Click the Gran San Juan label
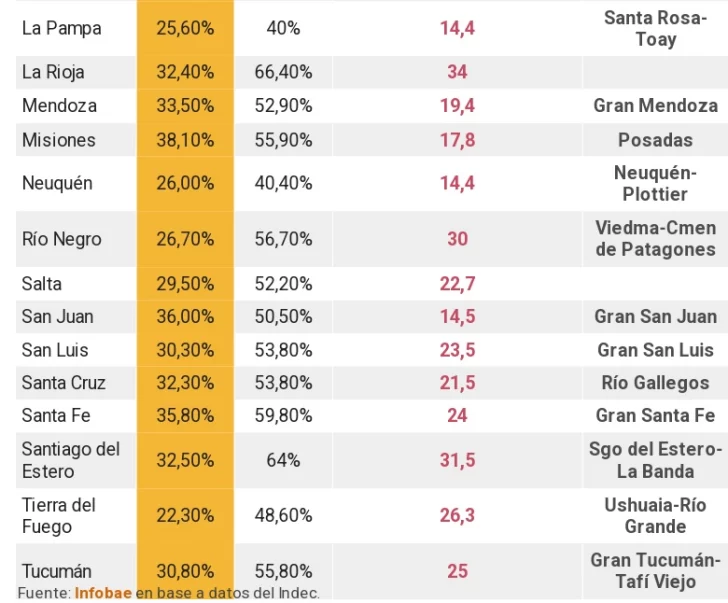Viewport: 728px width, 603px height. pos(655,316)
